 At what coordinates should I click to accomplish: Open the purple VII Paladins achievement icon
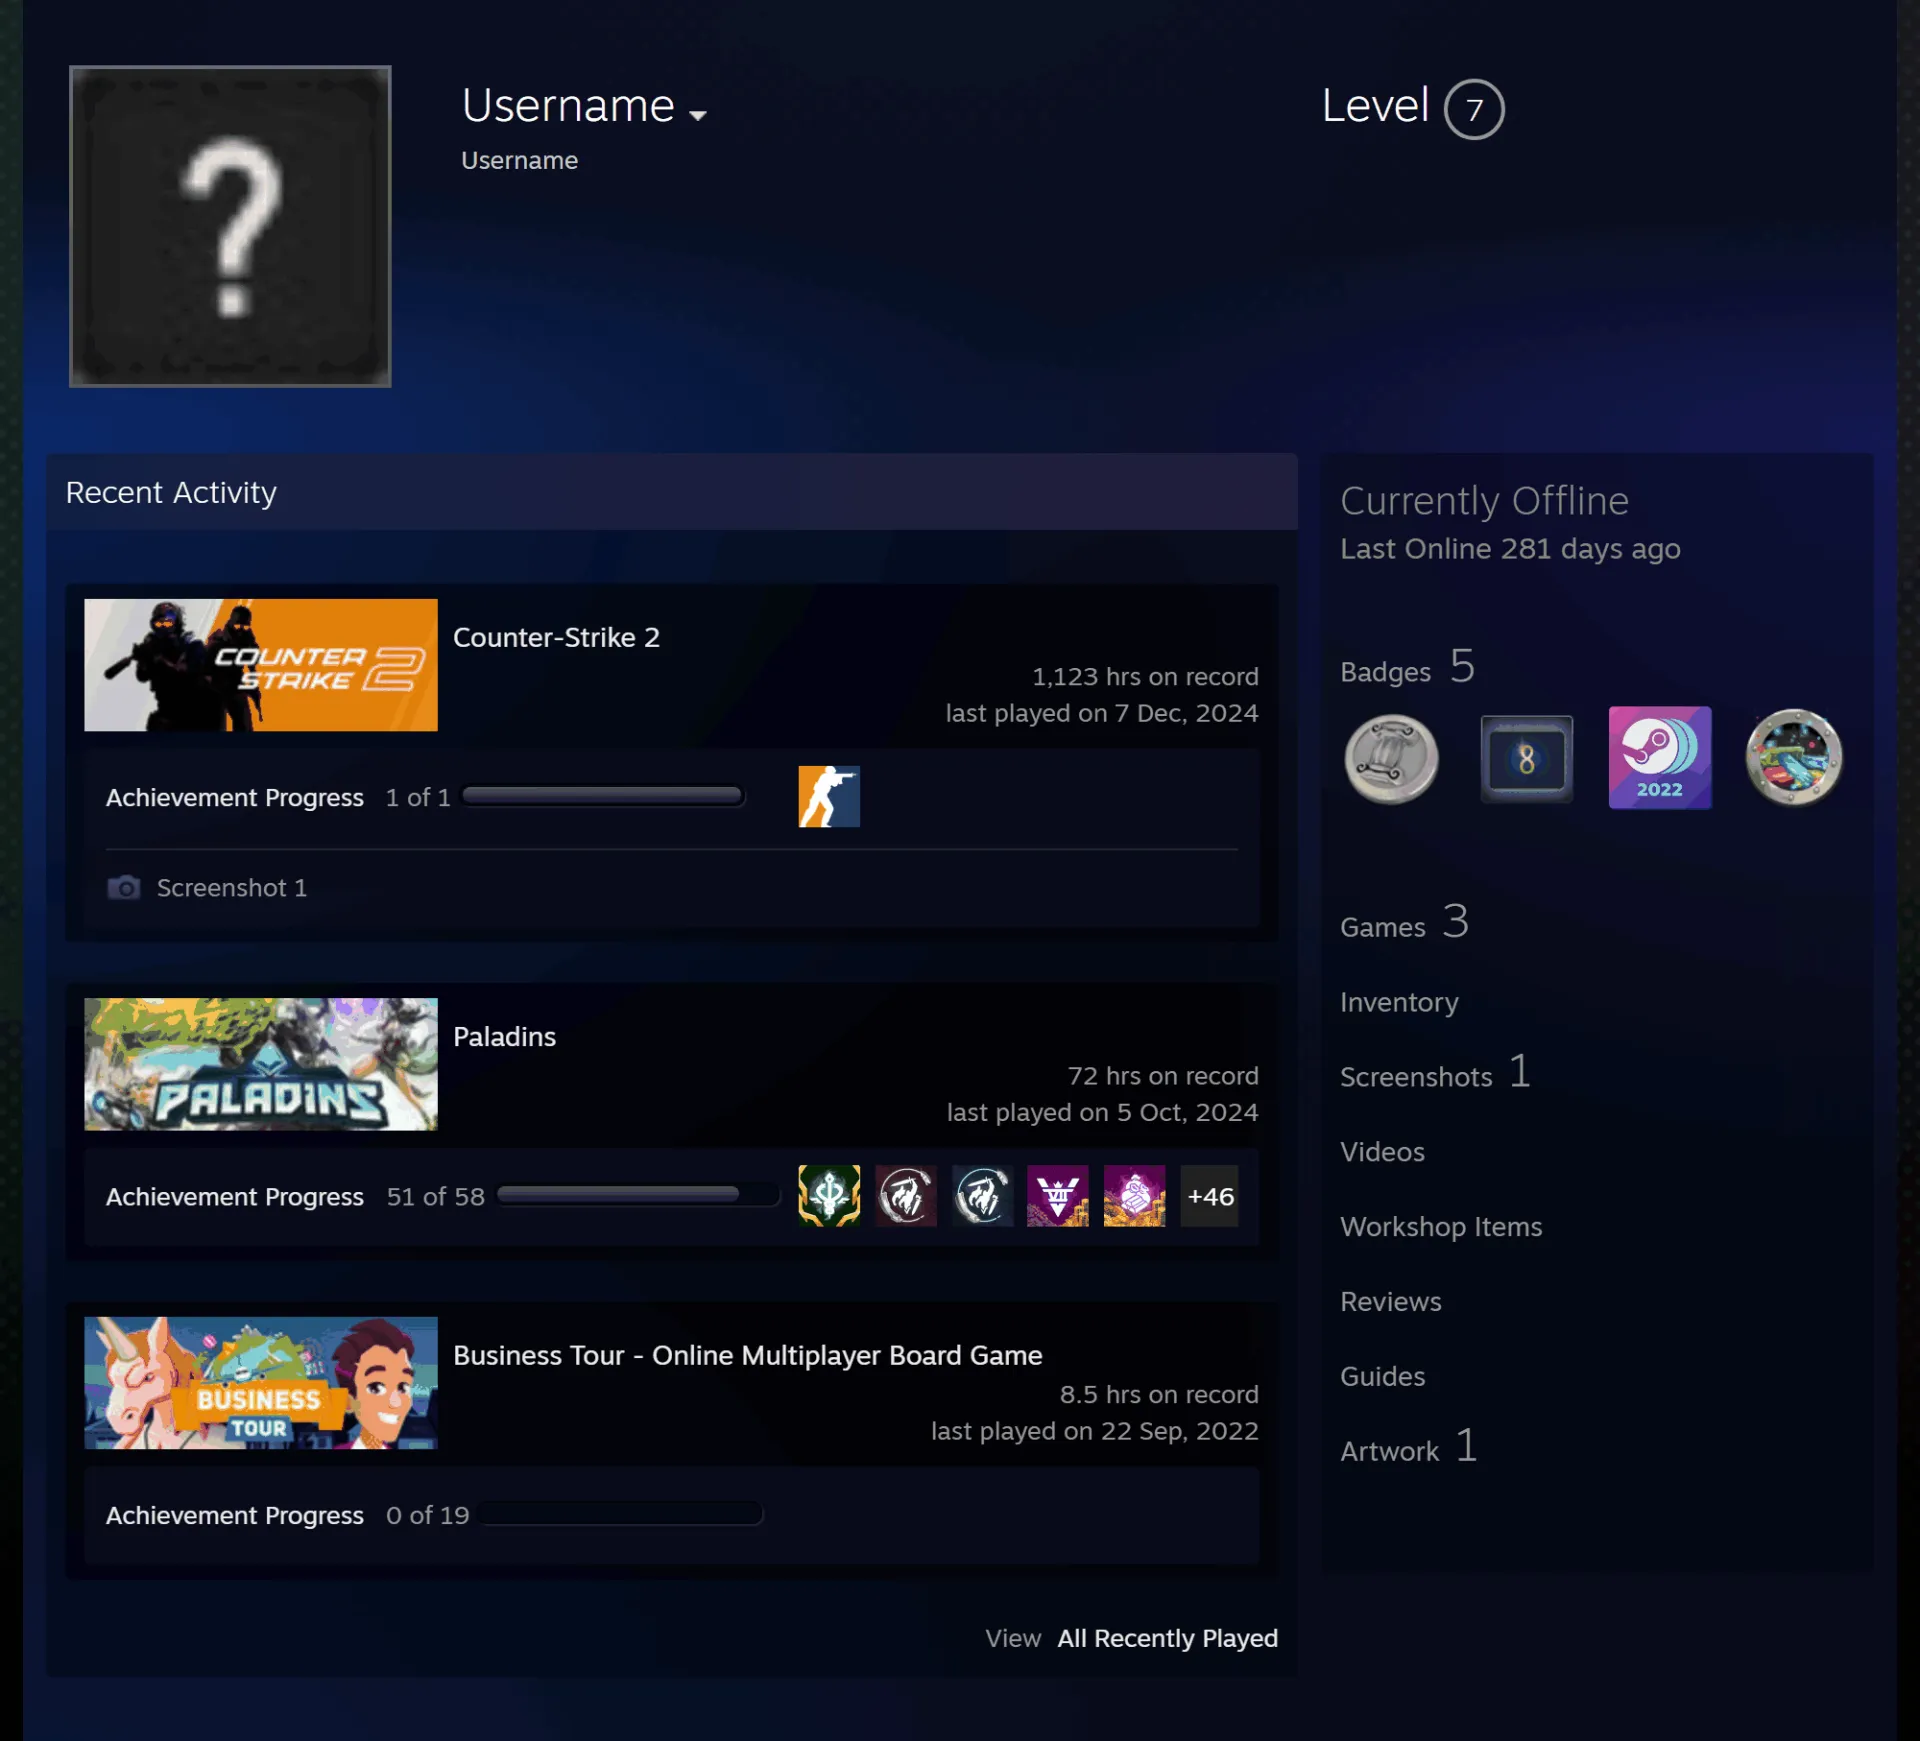click(1057, 1195)
